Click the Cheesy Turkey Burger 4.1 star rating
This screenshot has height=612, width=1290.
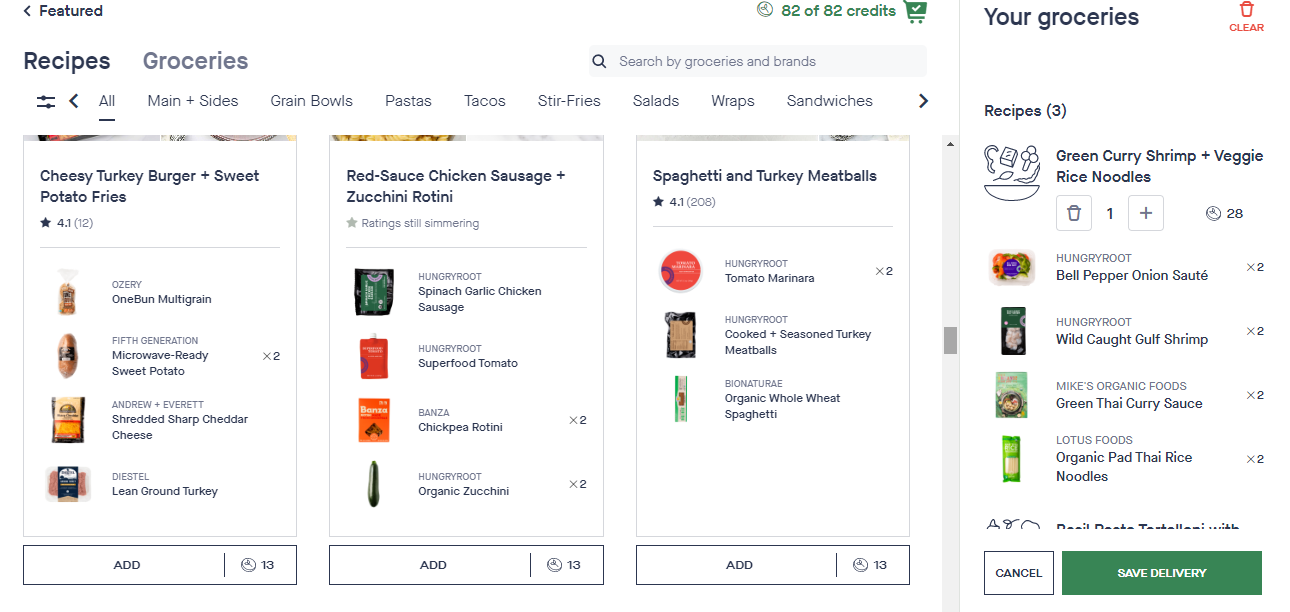pyautogui.click(x=67, y=223)
